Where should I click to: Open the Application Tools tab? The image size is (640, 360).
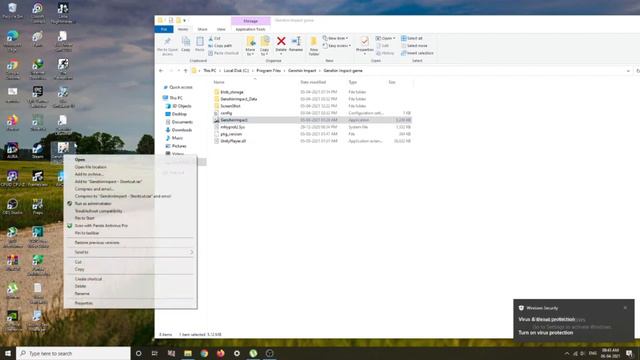251,29
